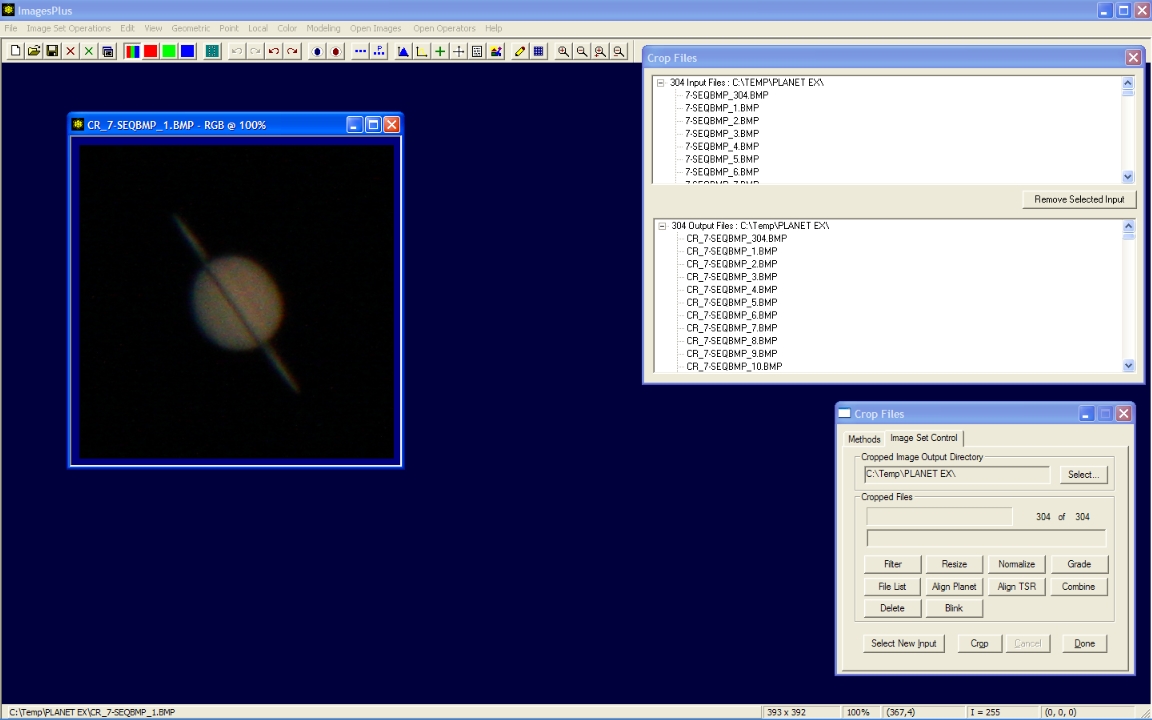Image resolution: width=1152 pixels, height=720 pixels.
Task: Select the green channel toolbar icon
Action: pos(169,51)
